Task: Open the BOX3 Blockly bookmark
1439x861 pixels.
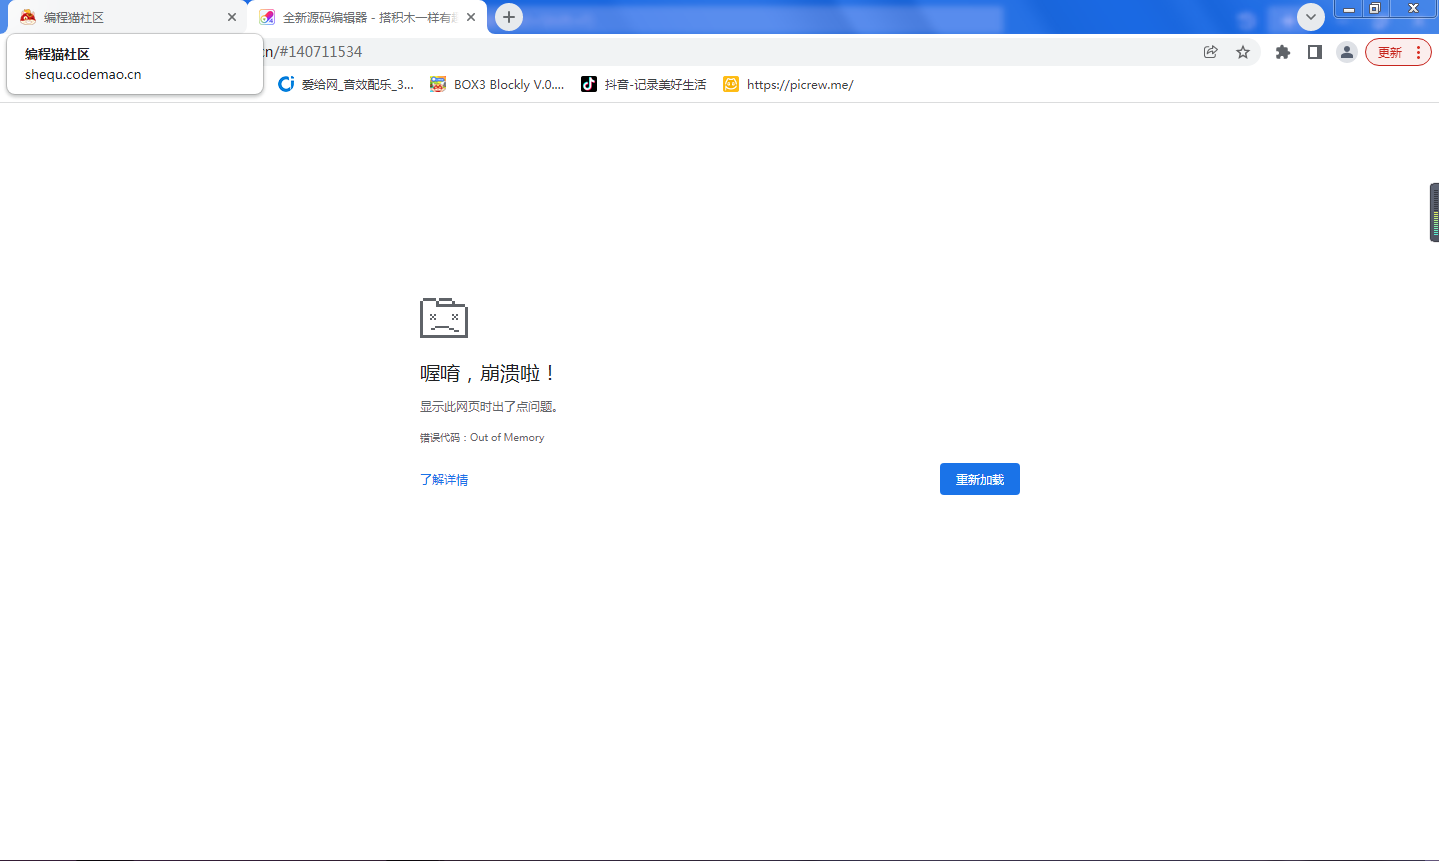Action: (497, 84)
